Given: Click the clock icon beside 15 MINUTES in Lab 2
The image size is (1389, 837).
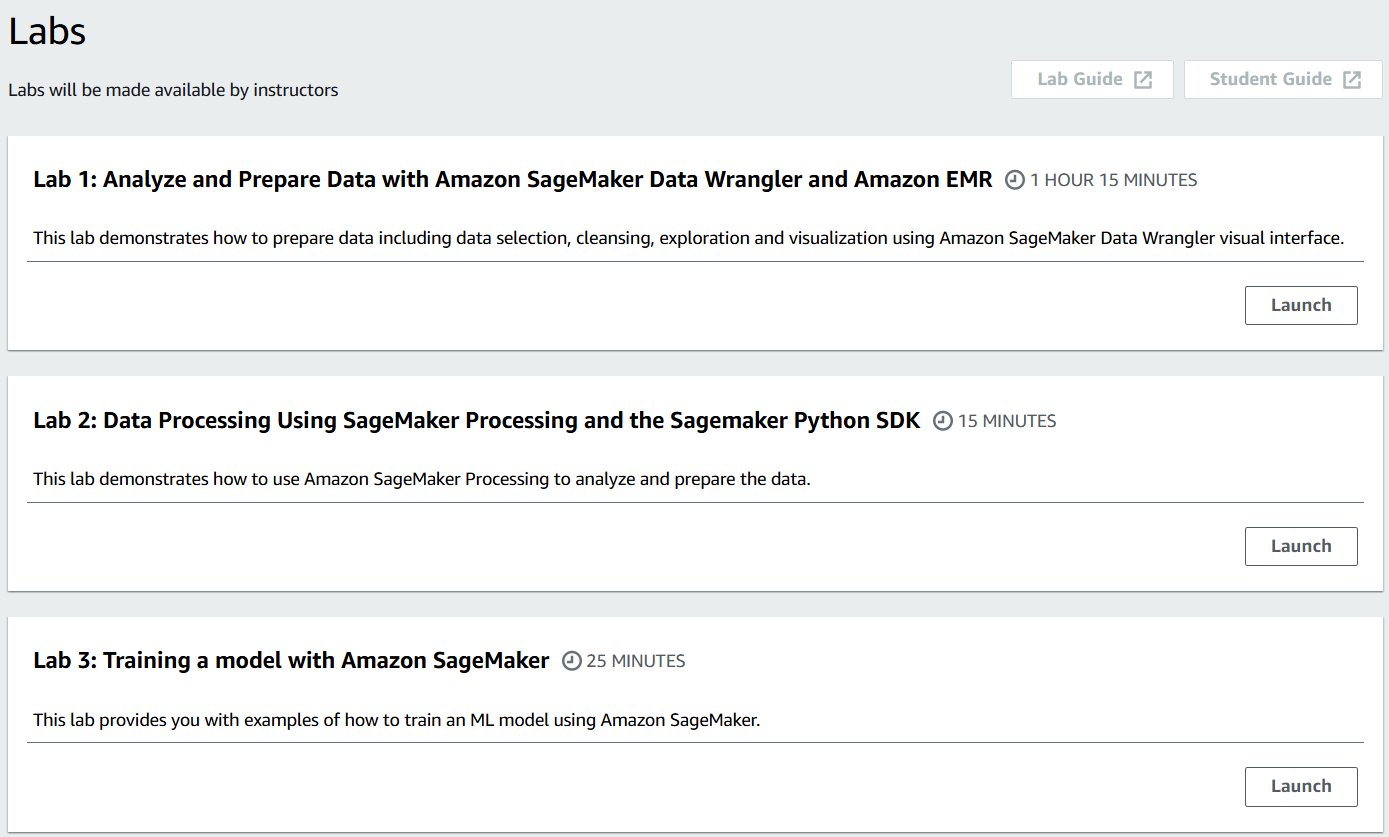Looking at the screenshot, I should pyautogui.click(x=943, y=421).
